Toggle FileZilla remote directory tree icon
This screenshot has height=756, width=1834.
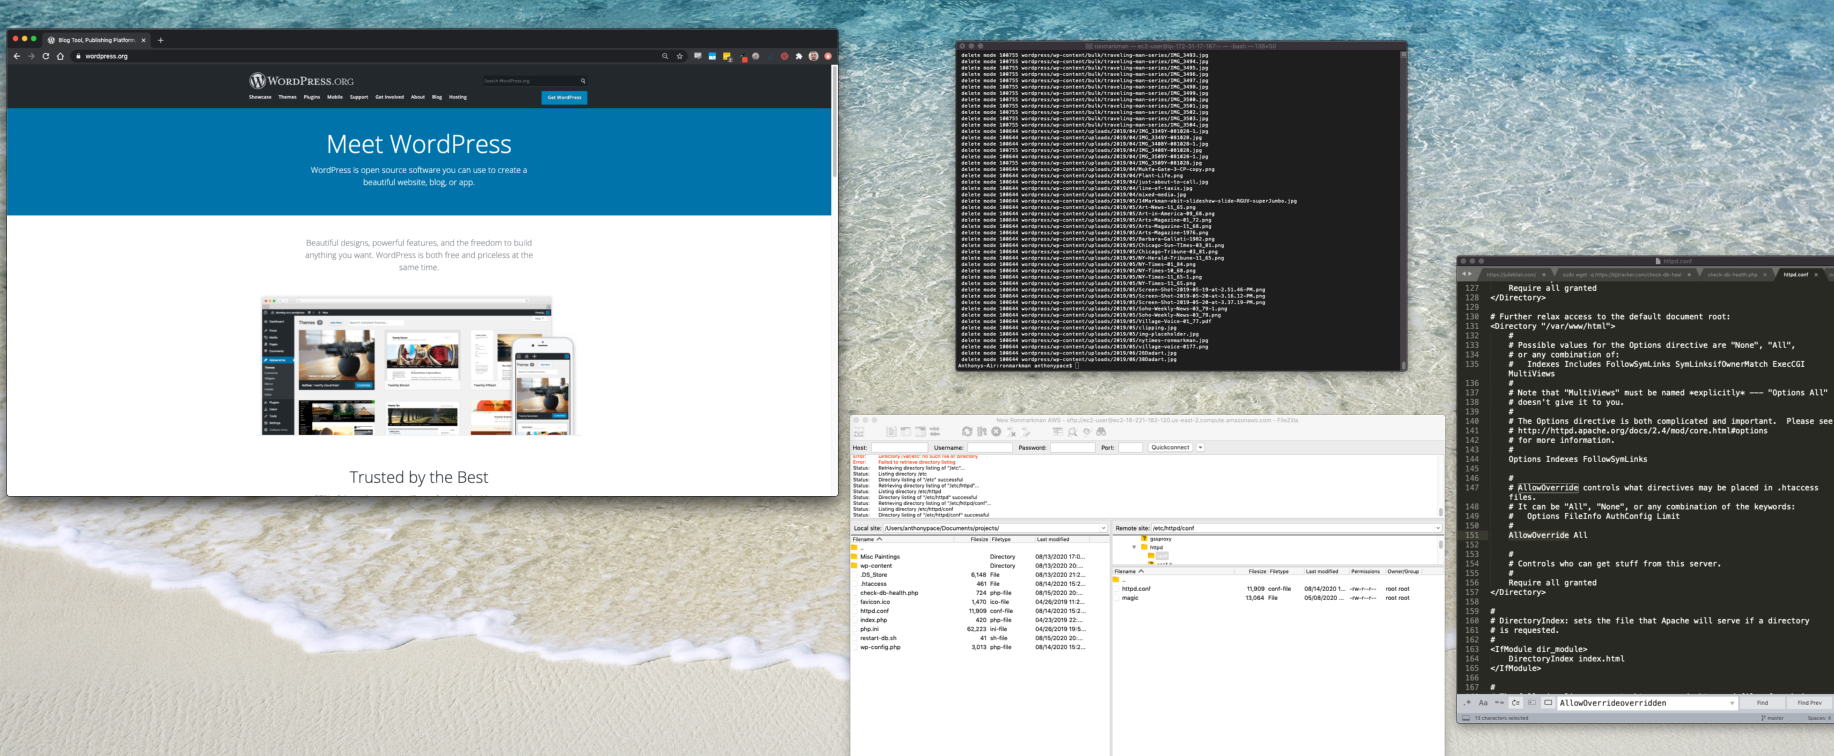(920, 431)
